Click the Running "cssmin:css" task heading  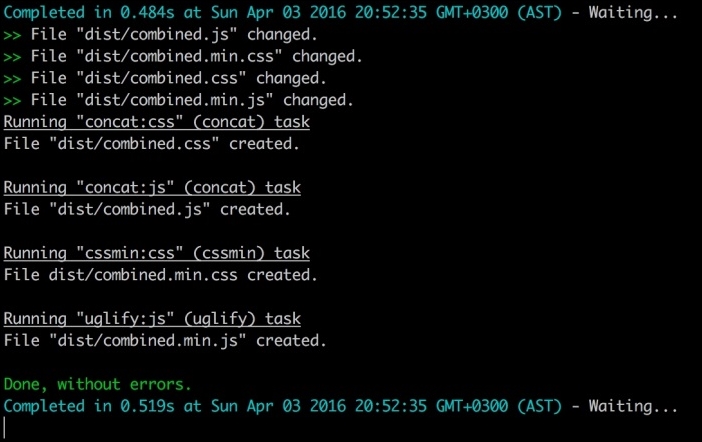click(157, 253)
